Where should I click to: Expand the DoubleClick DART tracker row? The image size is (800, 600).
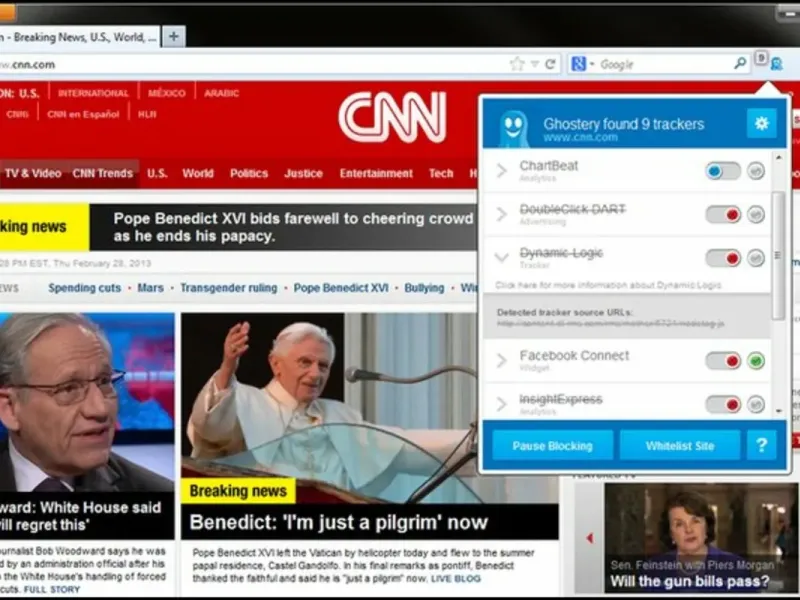tap(502, 214)
